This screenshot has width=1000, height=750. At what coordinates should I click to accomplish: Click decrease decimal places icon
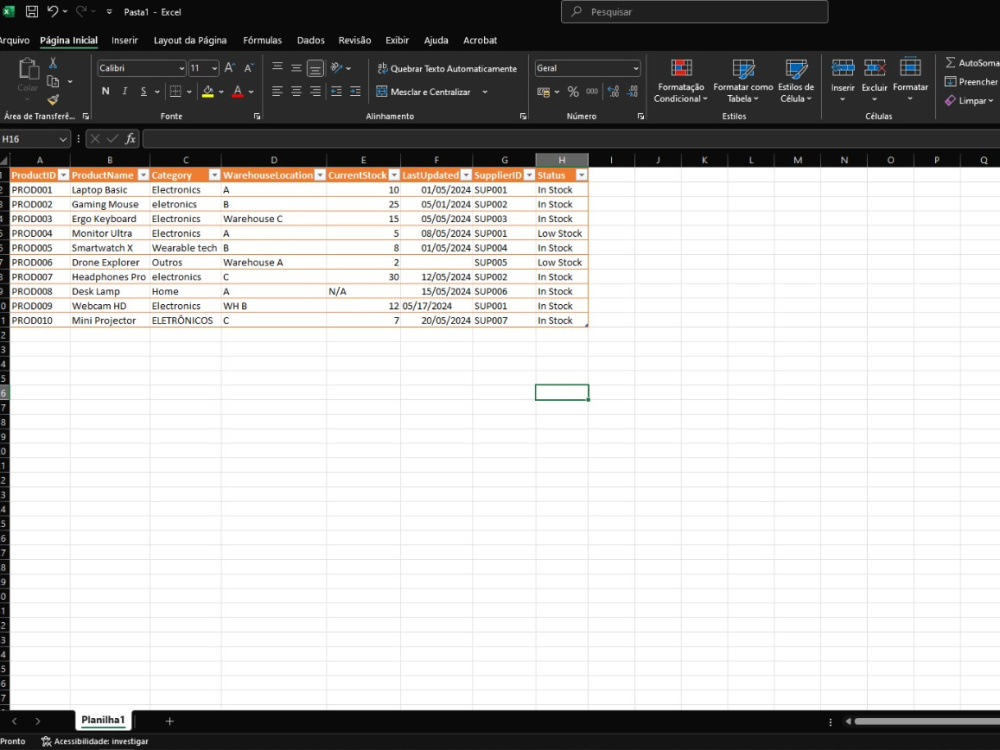coord(632,92)
